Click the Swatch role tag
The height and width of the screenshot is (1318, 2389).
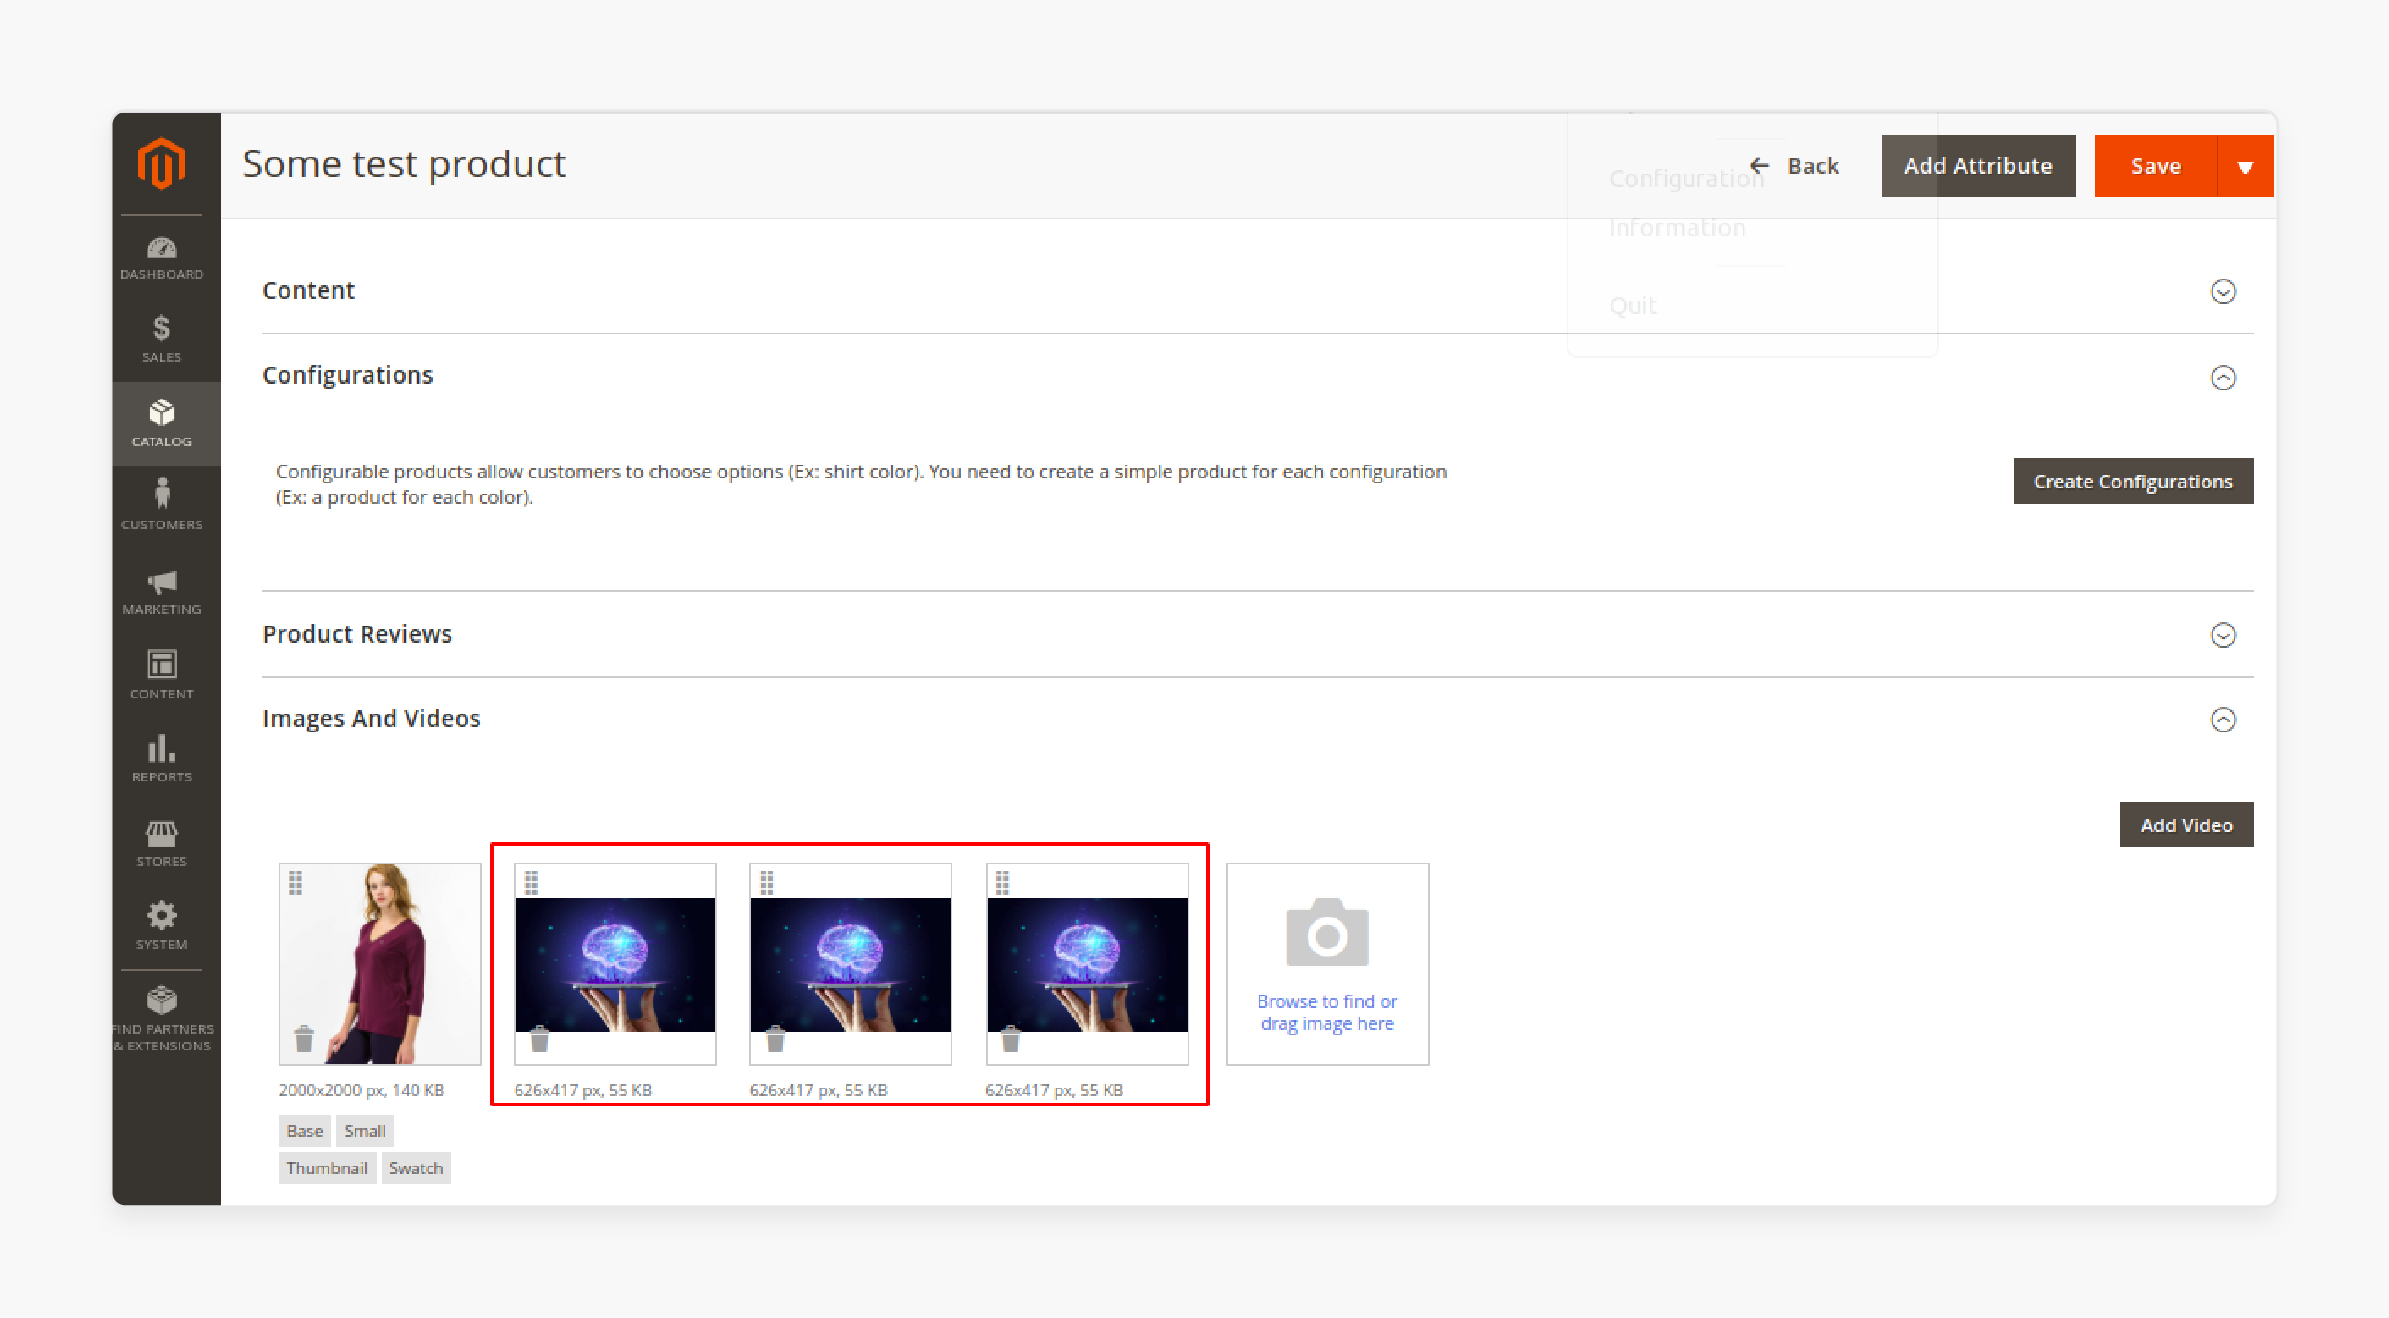click(x=416, y=1168)
